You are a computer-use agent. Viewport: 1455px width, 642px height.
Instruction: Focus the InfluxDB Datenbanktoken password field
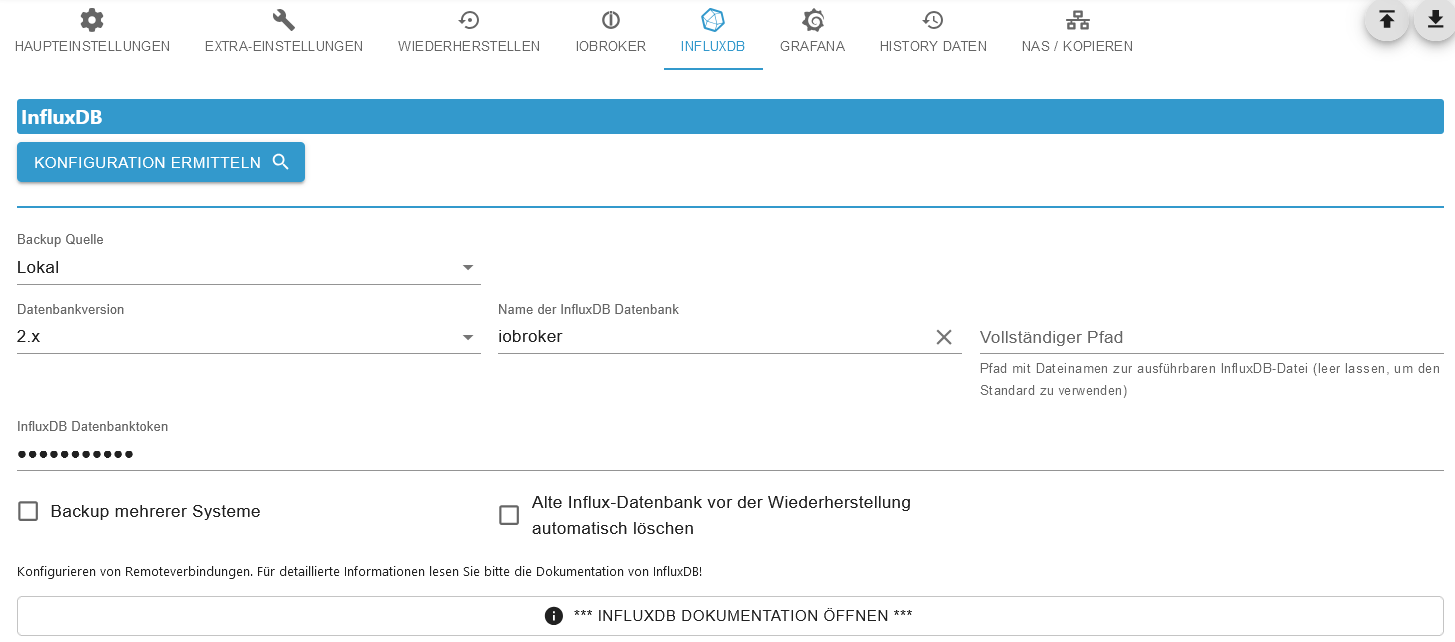click(x=730, y=454)
